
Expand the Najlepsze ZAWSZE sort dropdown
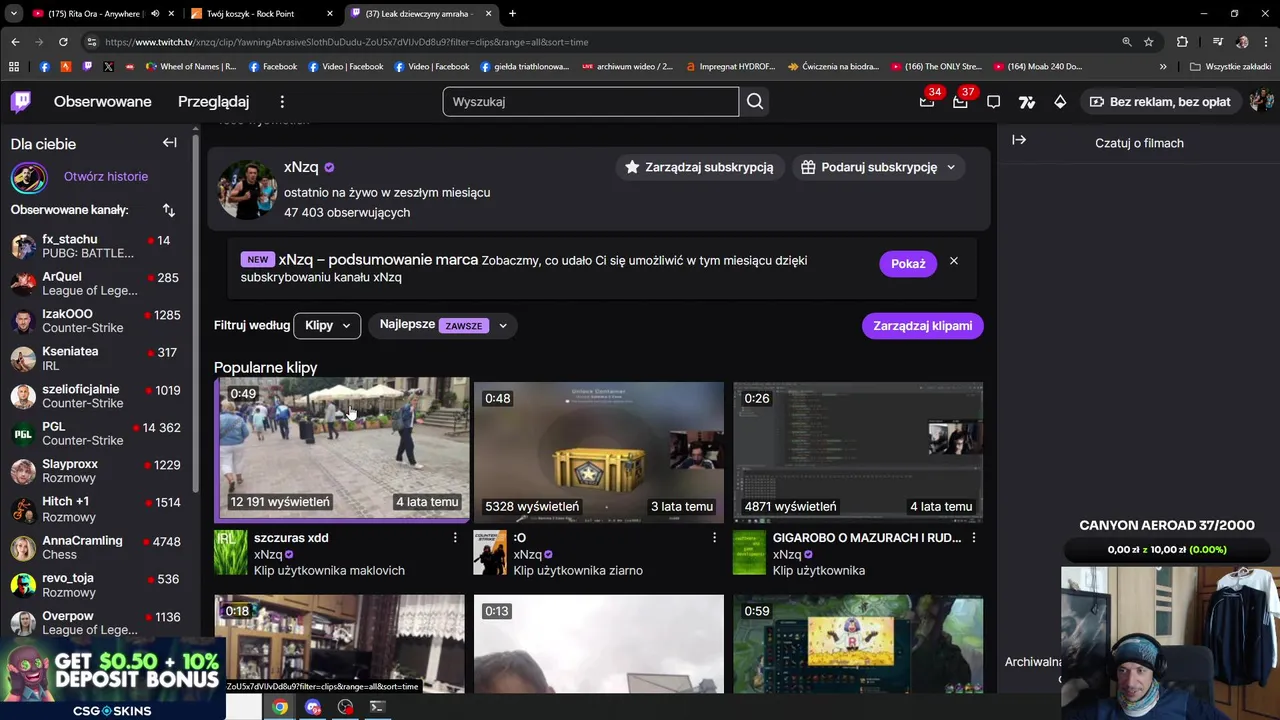pyautogui.click(x=444, y=325)
